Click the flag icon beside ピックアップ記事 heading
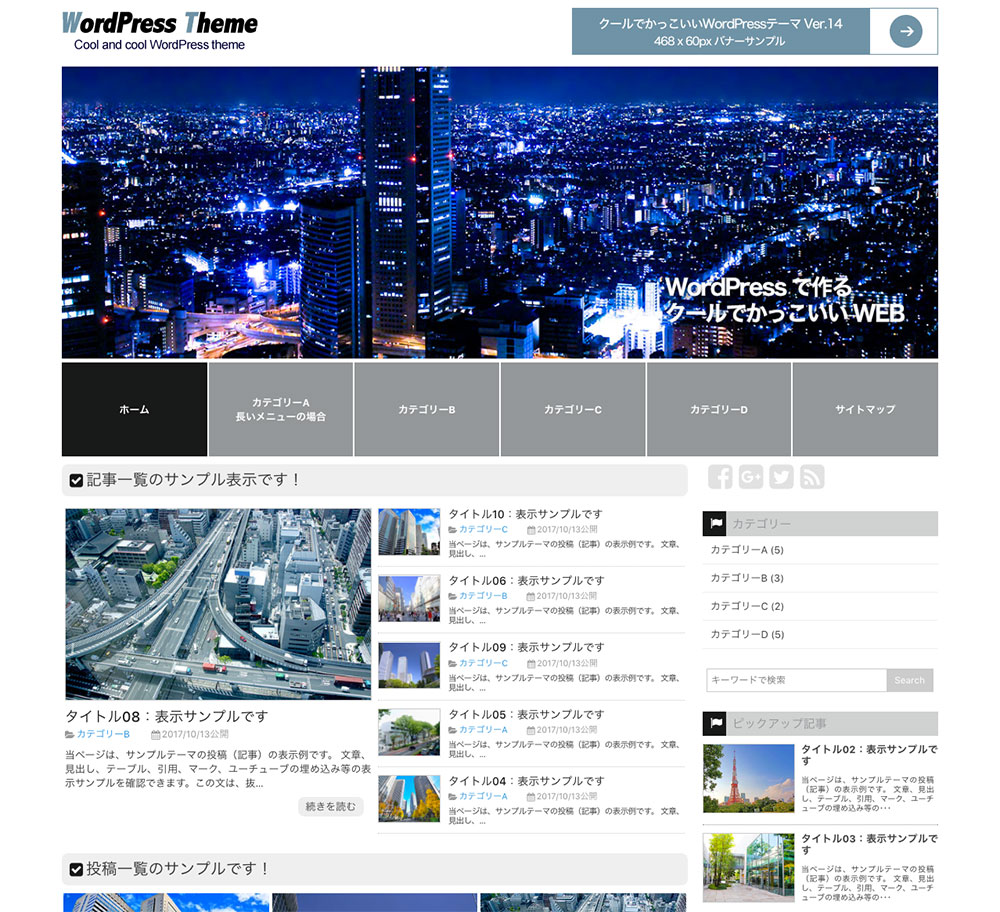This screenshot has height=912, width=1000. coord(715,723)
